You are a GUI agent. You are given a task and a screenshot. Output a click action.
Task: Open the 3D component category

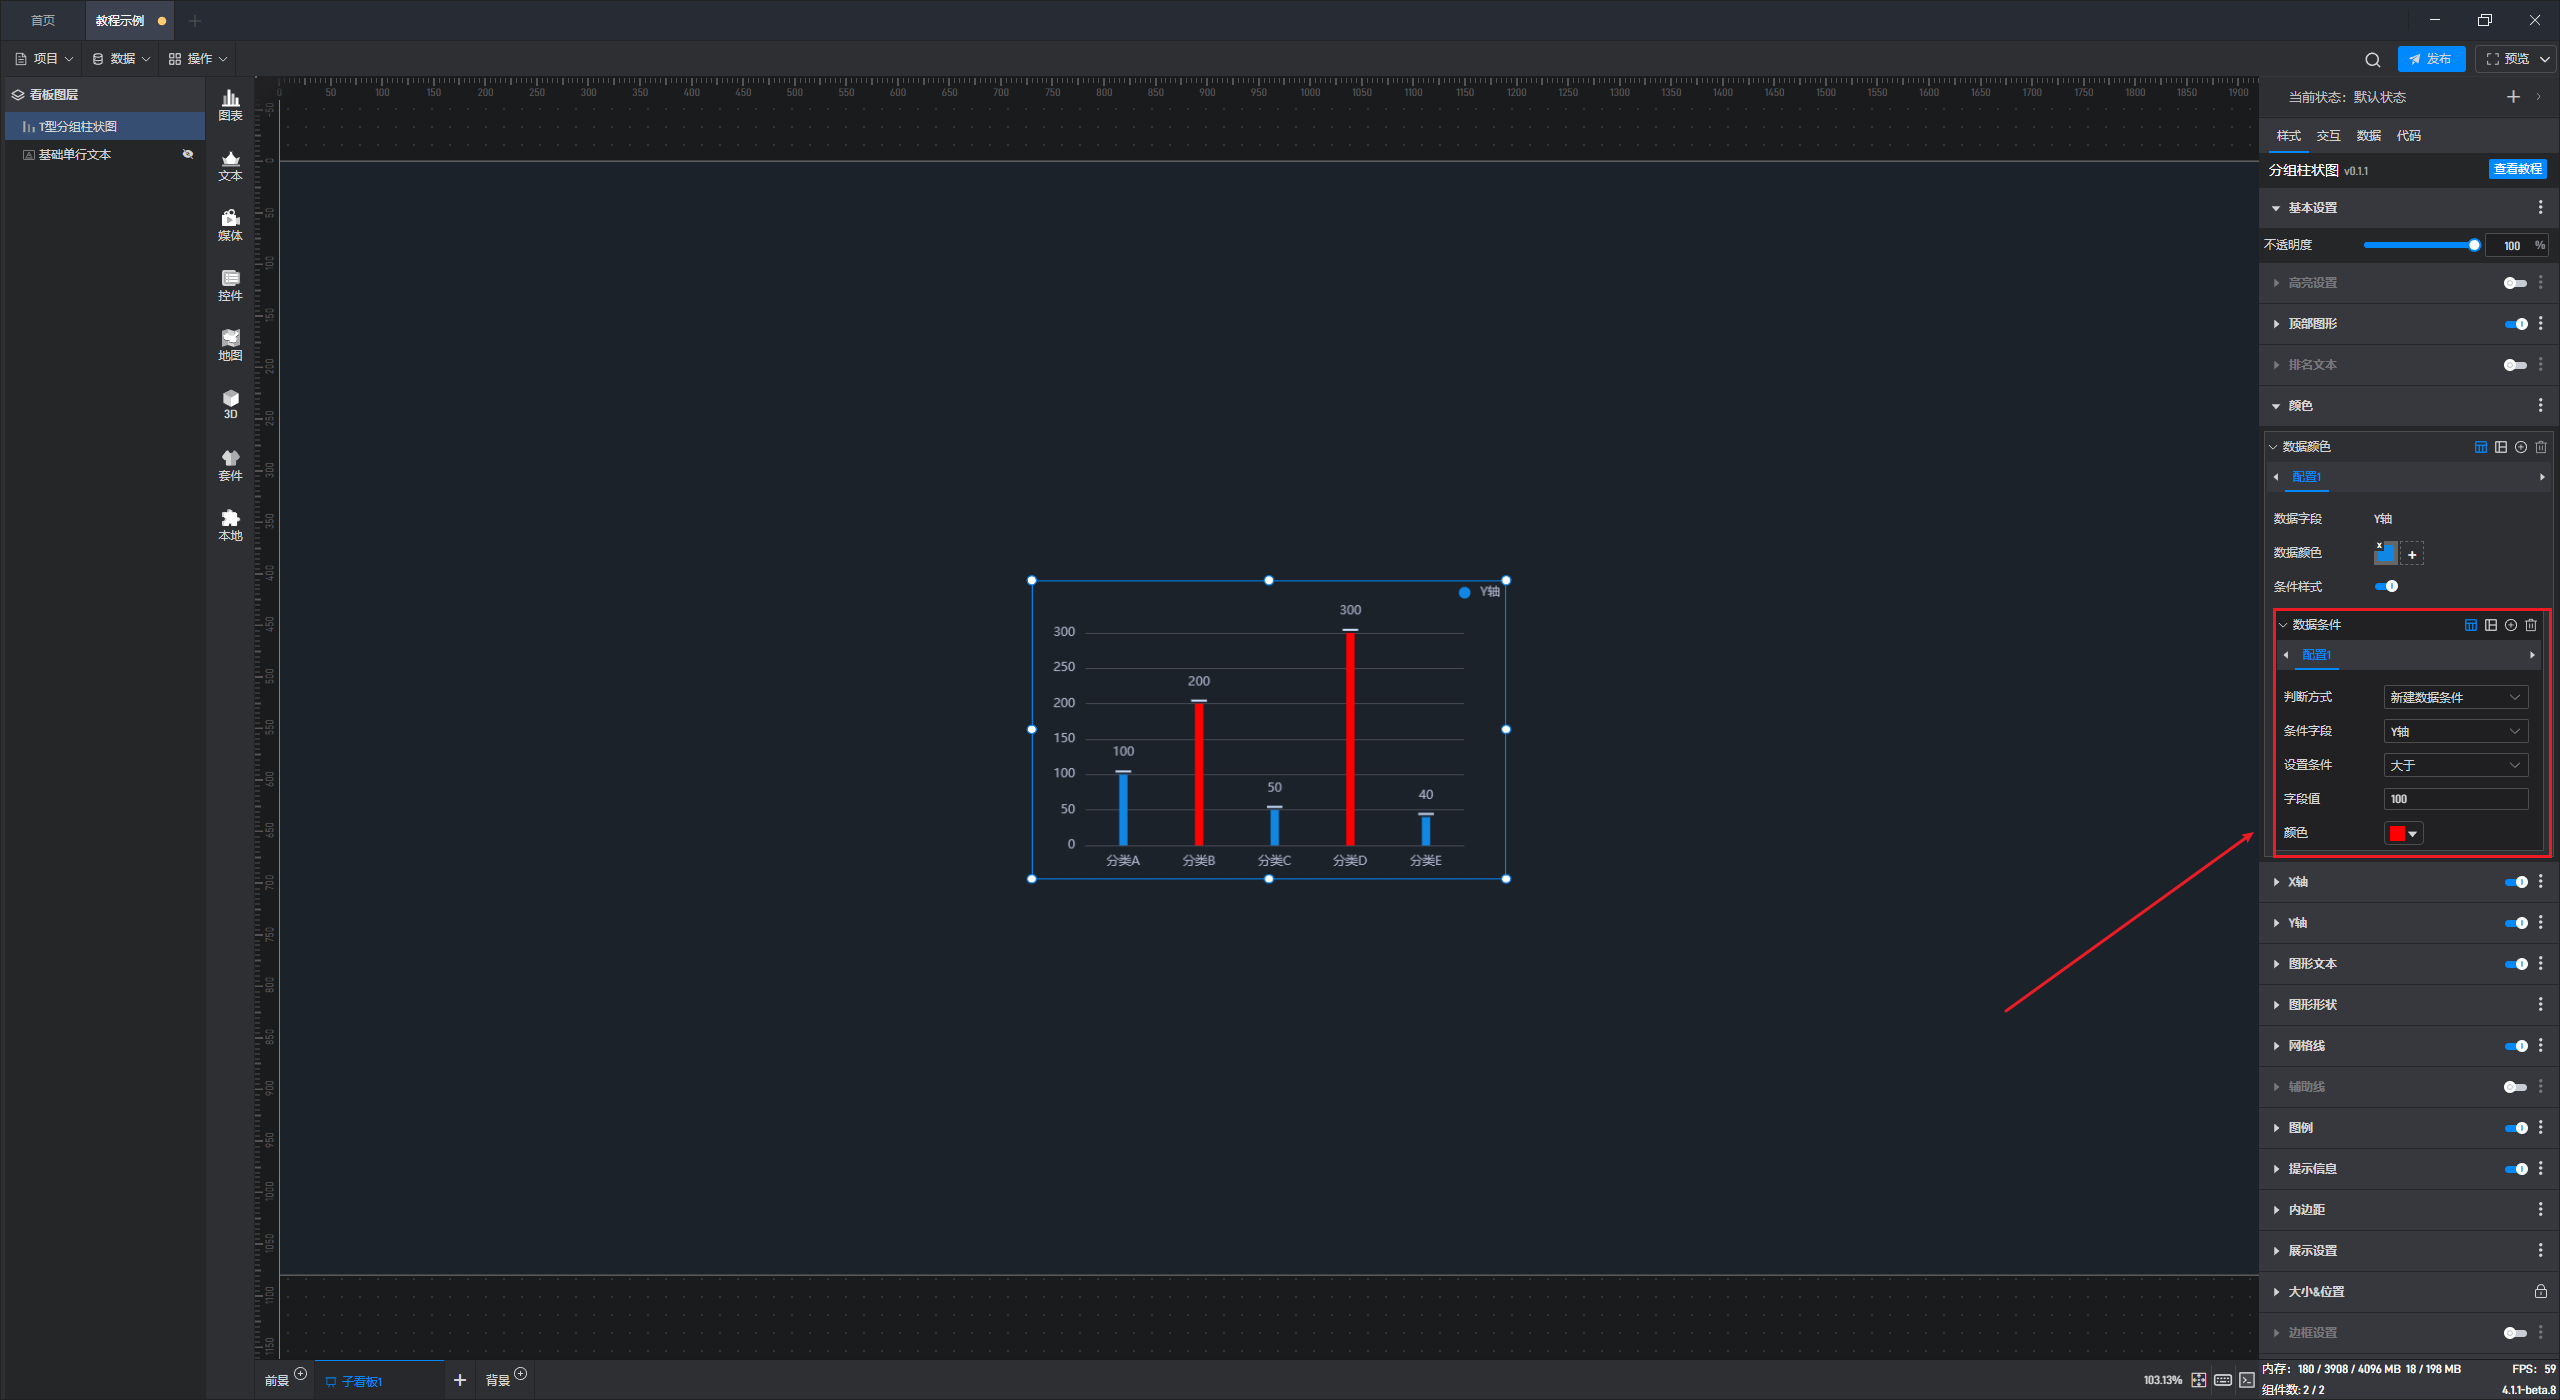pyautogui.click(x=230, y=403)
